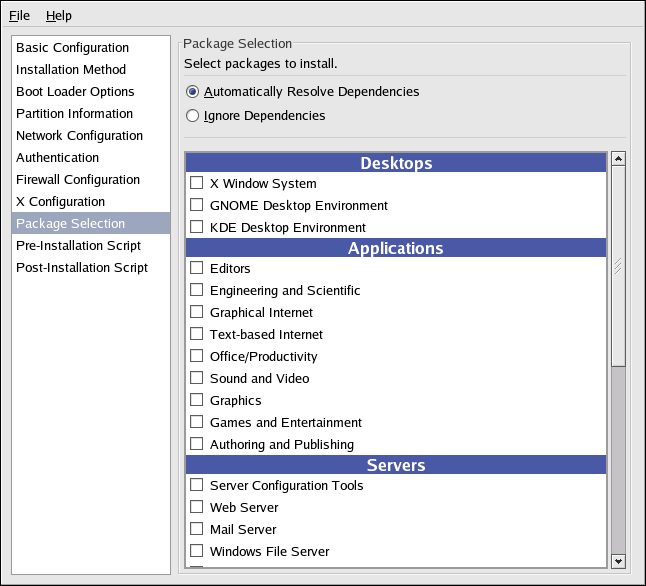Screen dimensions: 646x586
Task: Choose the Ignore Dependencies option
Action: coord(193,116)
